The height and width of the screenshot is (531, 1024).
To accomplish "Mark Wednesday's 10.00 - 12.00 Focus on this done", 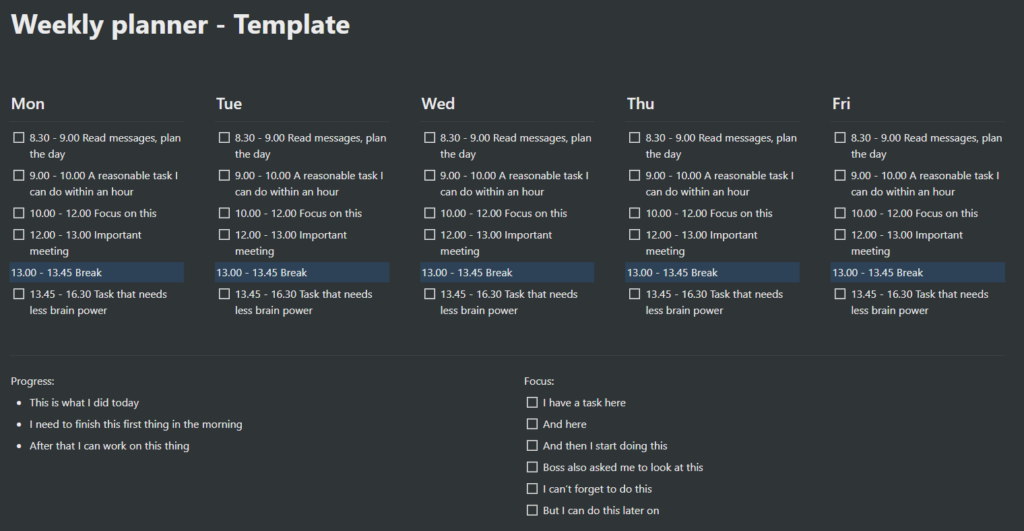I will point(430,213).
